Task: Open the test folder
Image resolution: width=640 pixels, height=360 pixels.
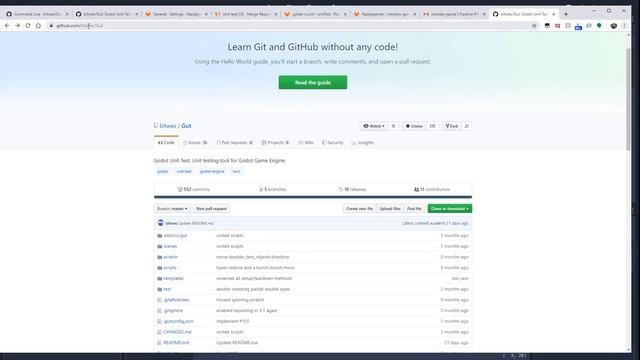Action: [167, 289]
